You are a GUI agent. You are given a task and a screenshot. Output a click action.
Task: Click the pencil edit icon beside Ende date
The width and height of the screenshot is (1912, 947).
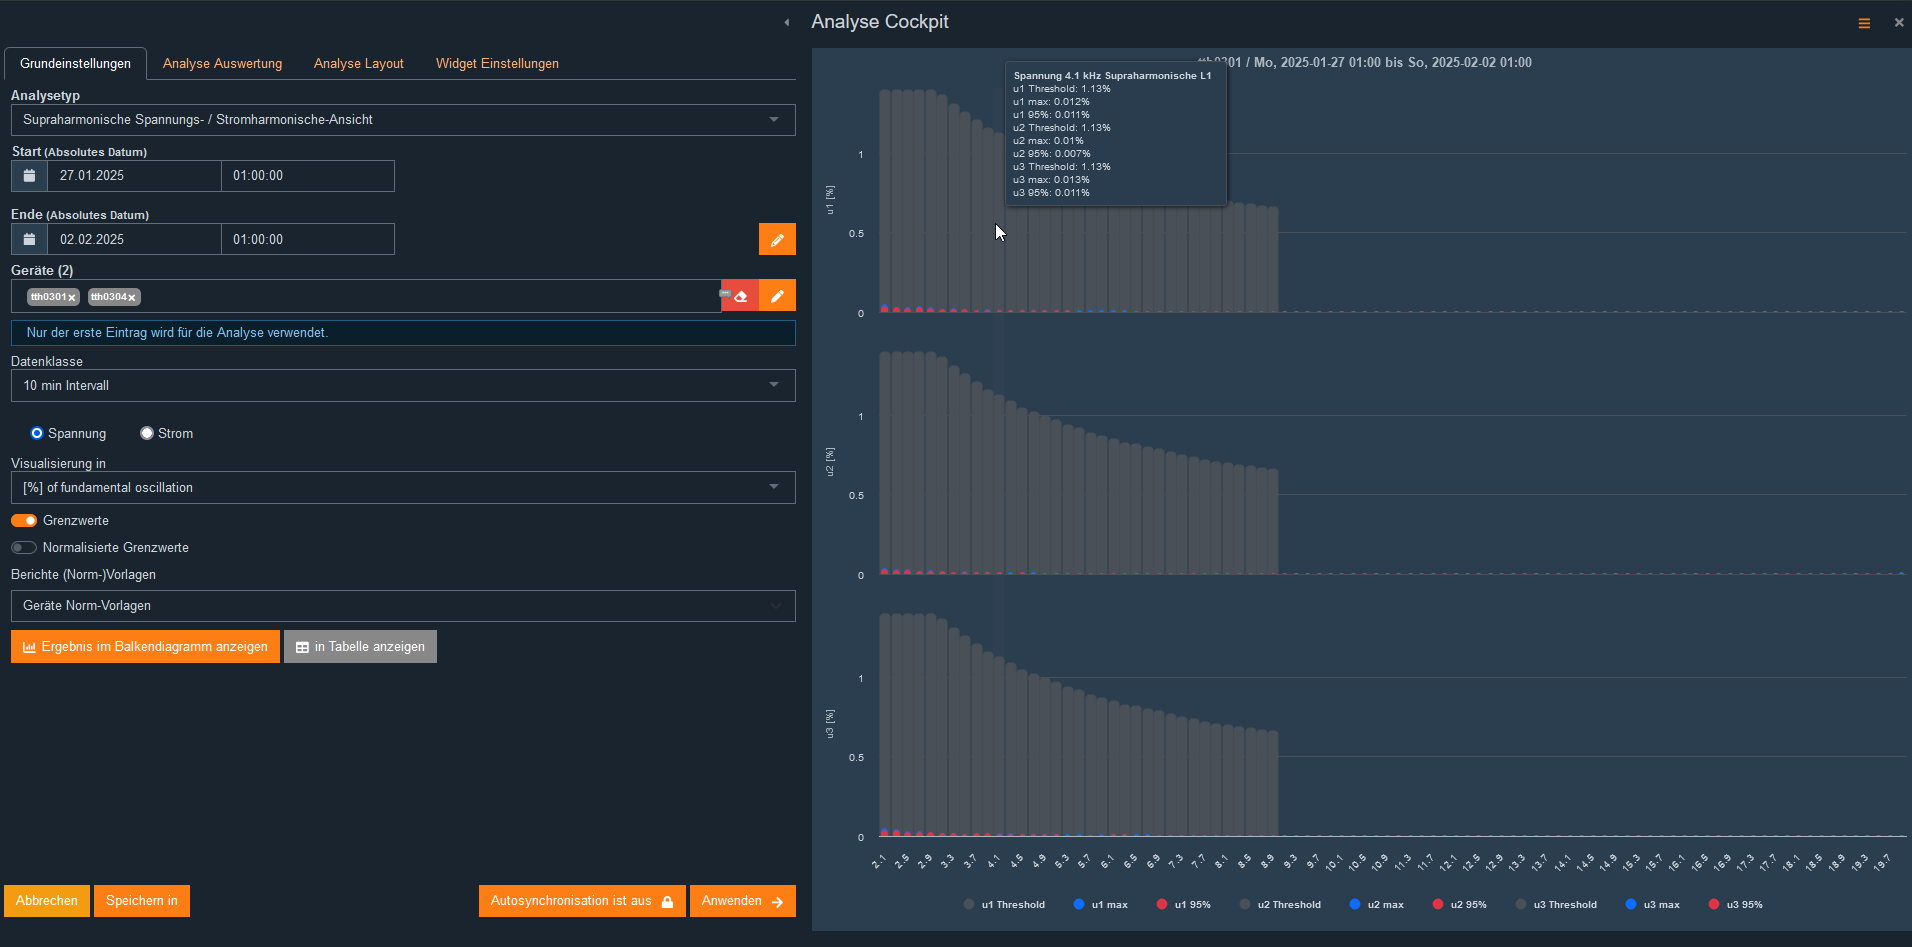[x=776, y=240]
